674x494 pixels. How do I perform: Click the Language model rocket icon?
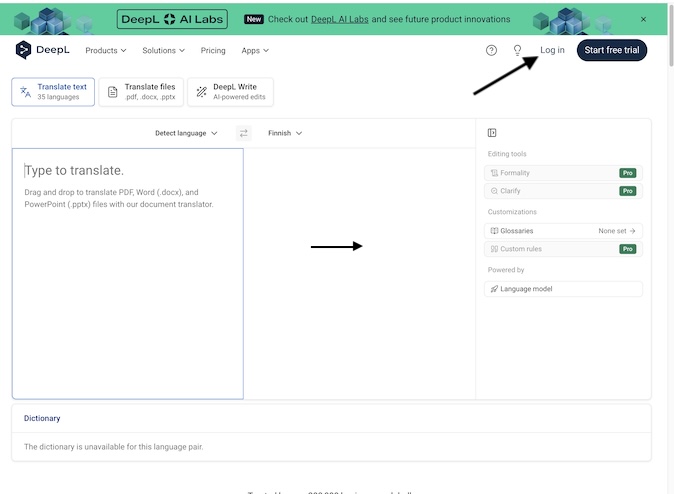coord(494,289)
